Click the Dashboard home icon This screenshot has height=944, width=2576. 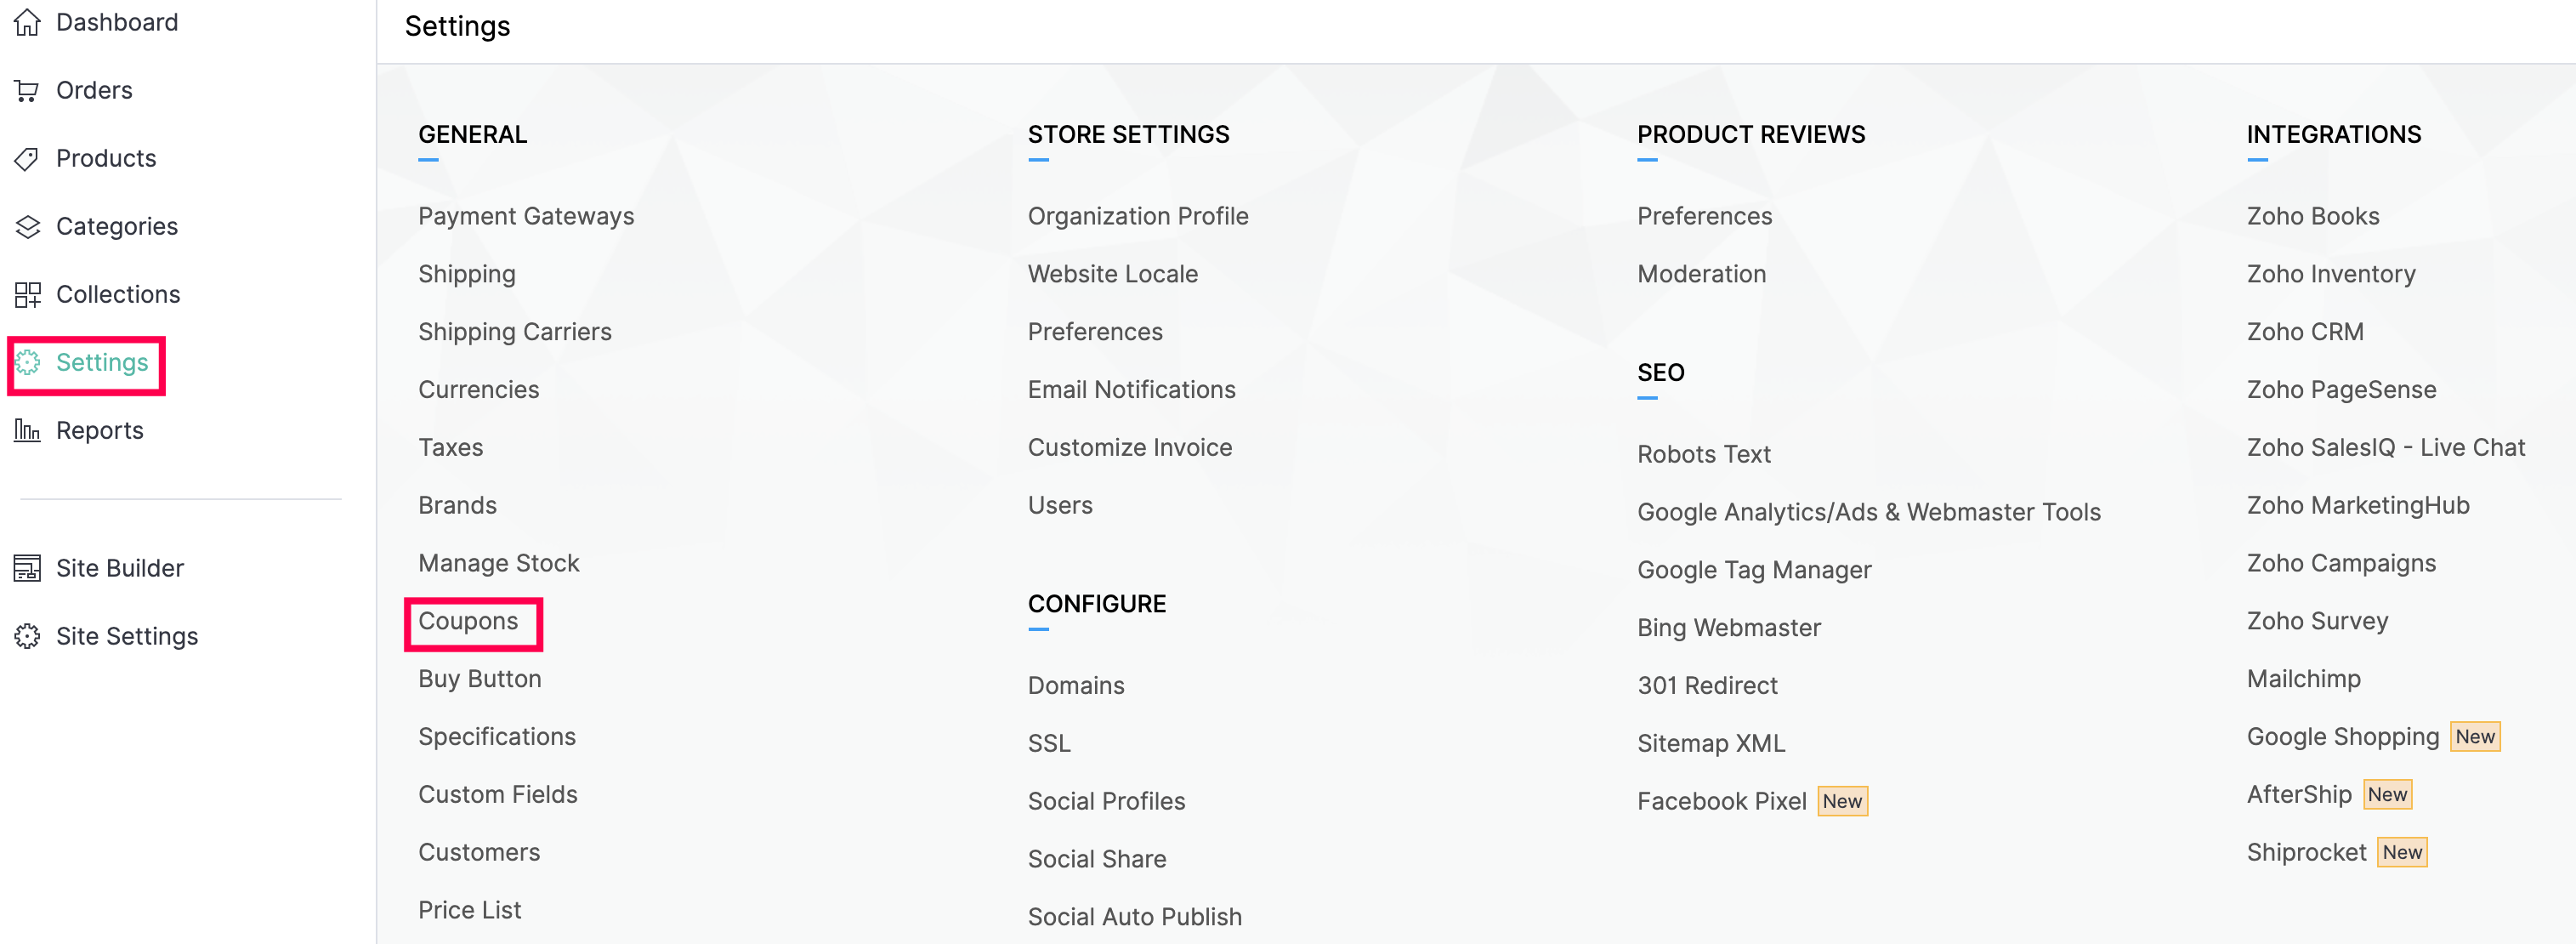click(27, 22)
